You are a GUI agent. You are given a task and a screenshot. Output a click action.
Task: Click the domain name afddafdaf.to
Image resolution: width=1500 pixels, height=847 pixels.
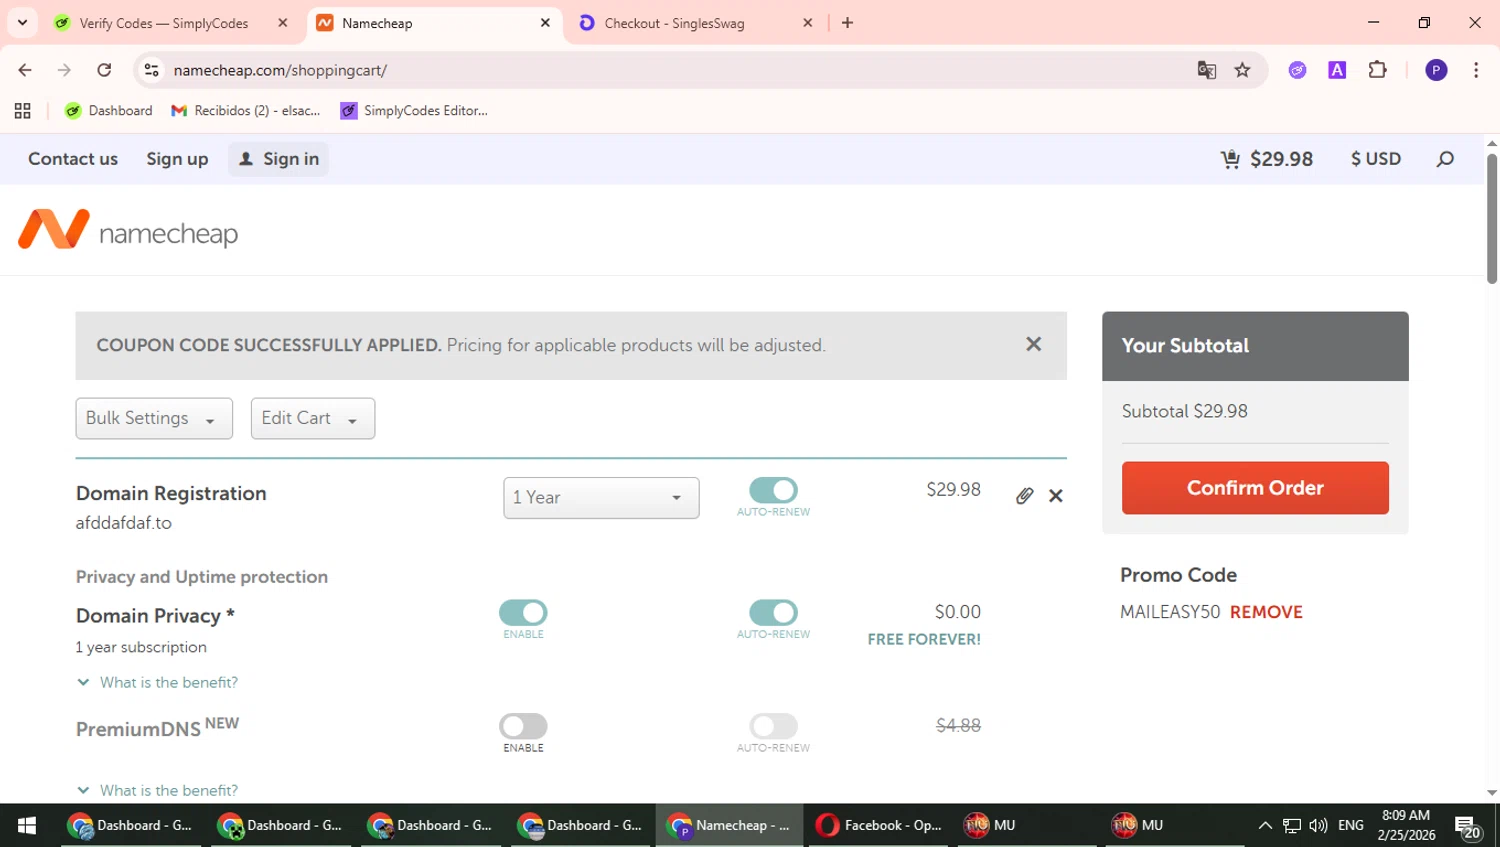coord(124,523)
